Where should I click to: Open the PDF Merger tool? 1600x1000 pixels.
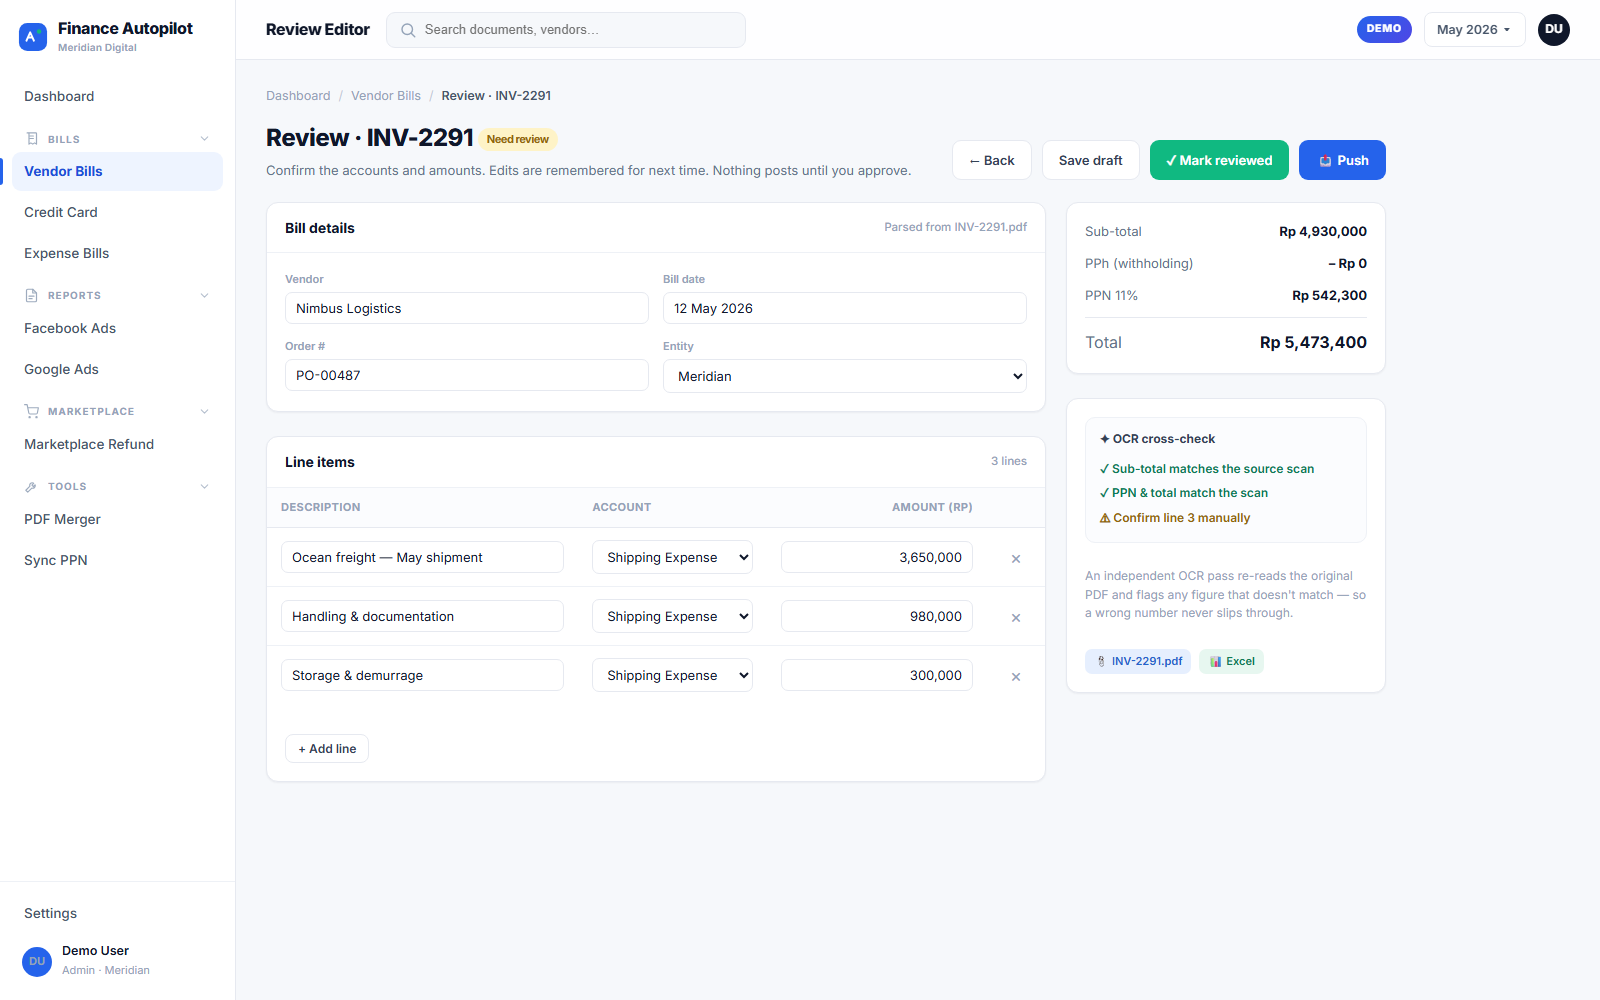click(x=117, y=519)
